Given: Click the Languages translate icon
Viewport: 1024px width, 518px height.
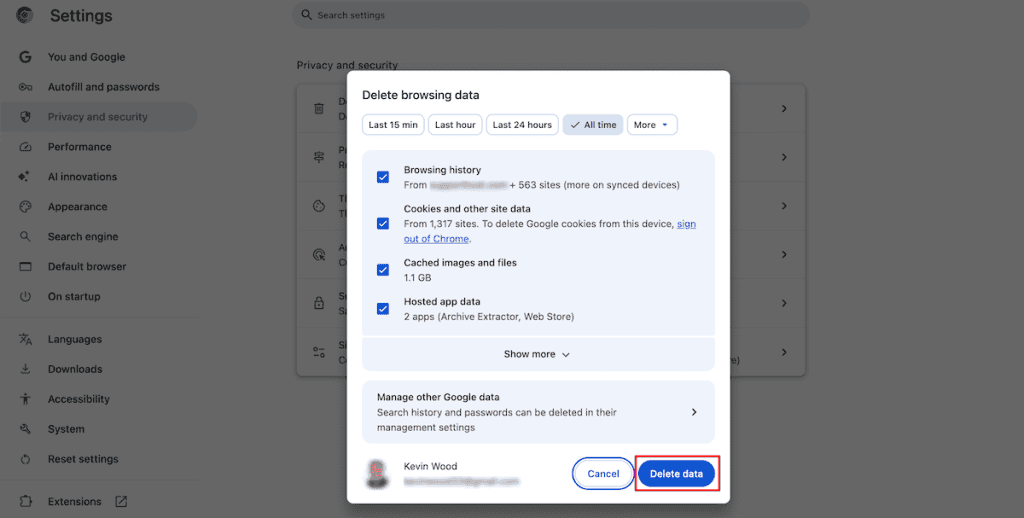Looking at the screenshot, I should [25, 339].
